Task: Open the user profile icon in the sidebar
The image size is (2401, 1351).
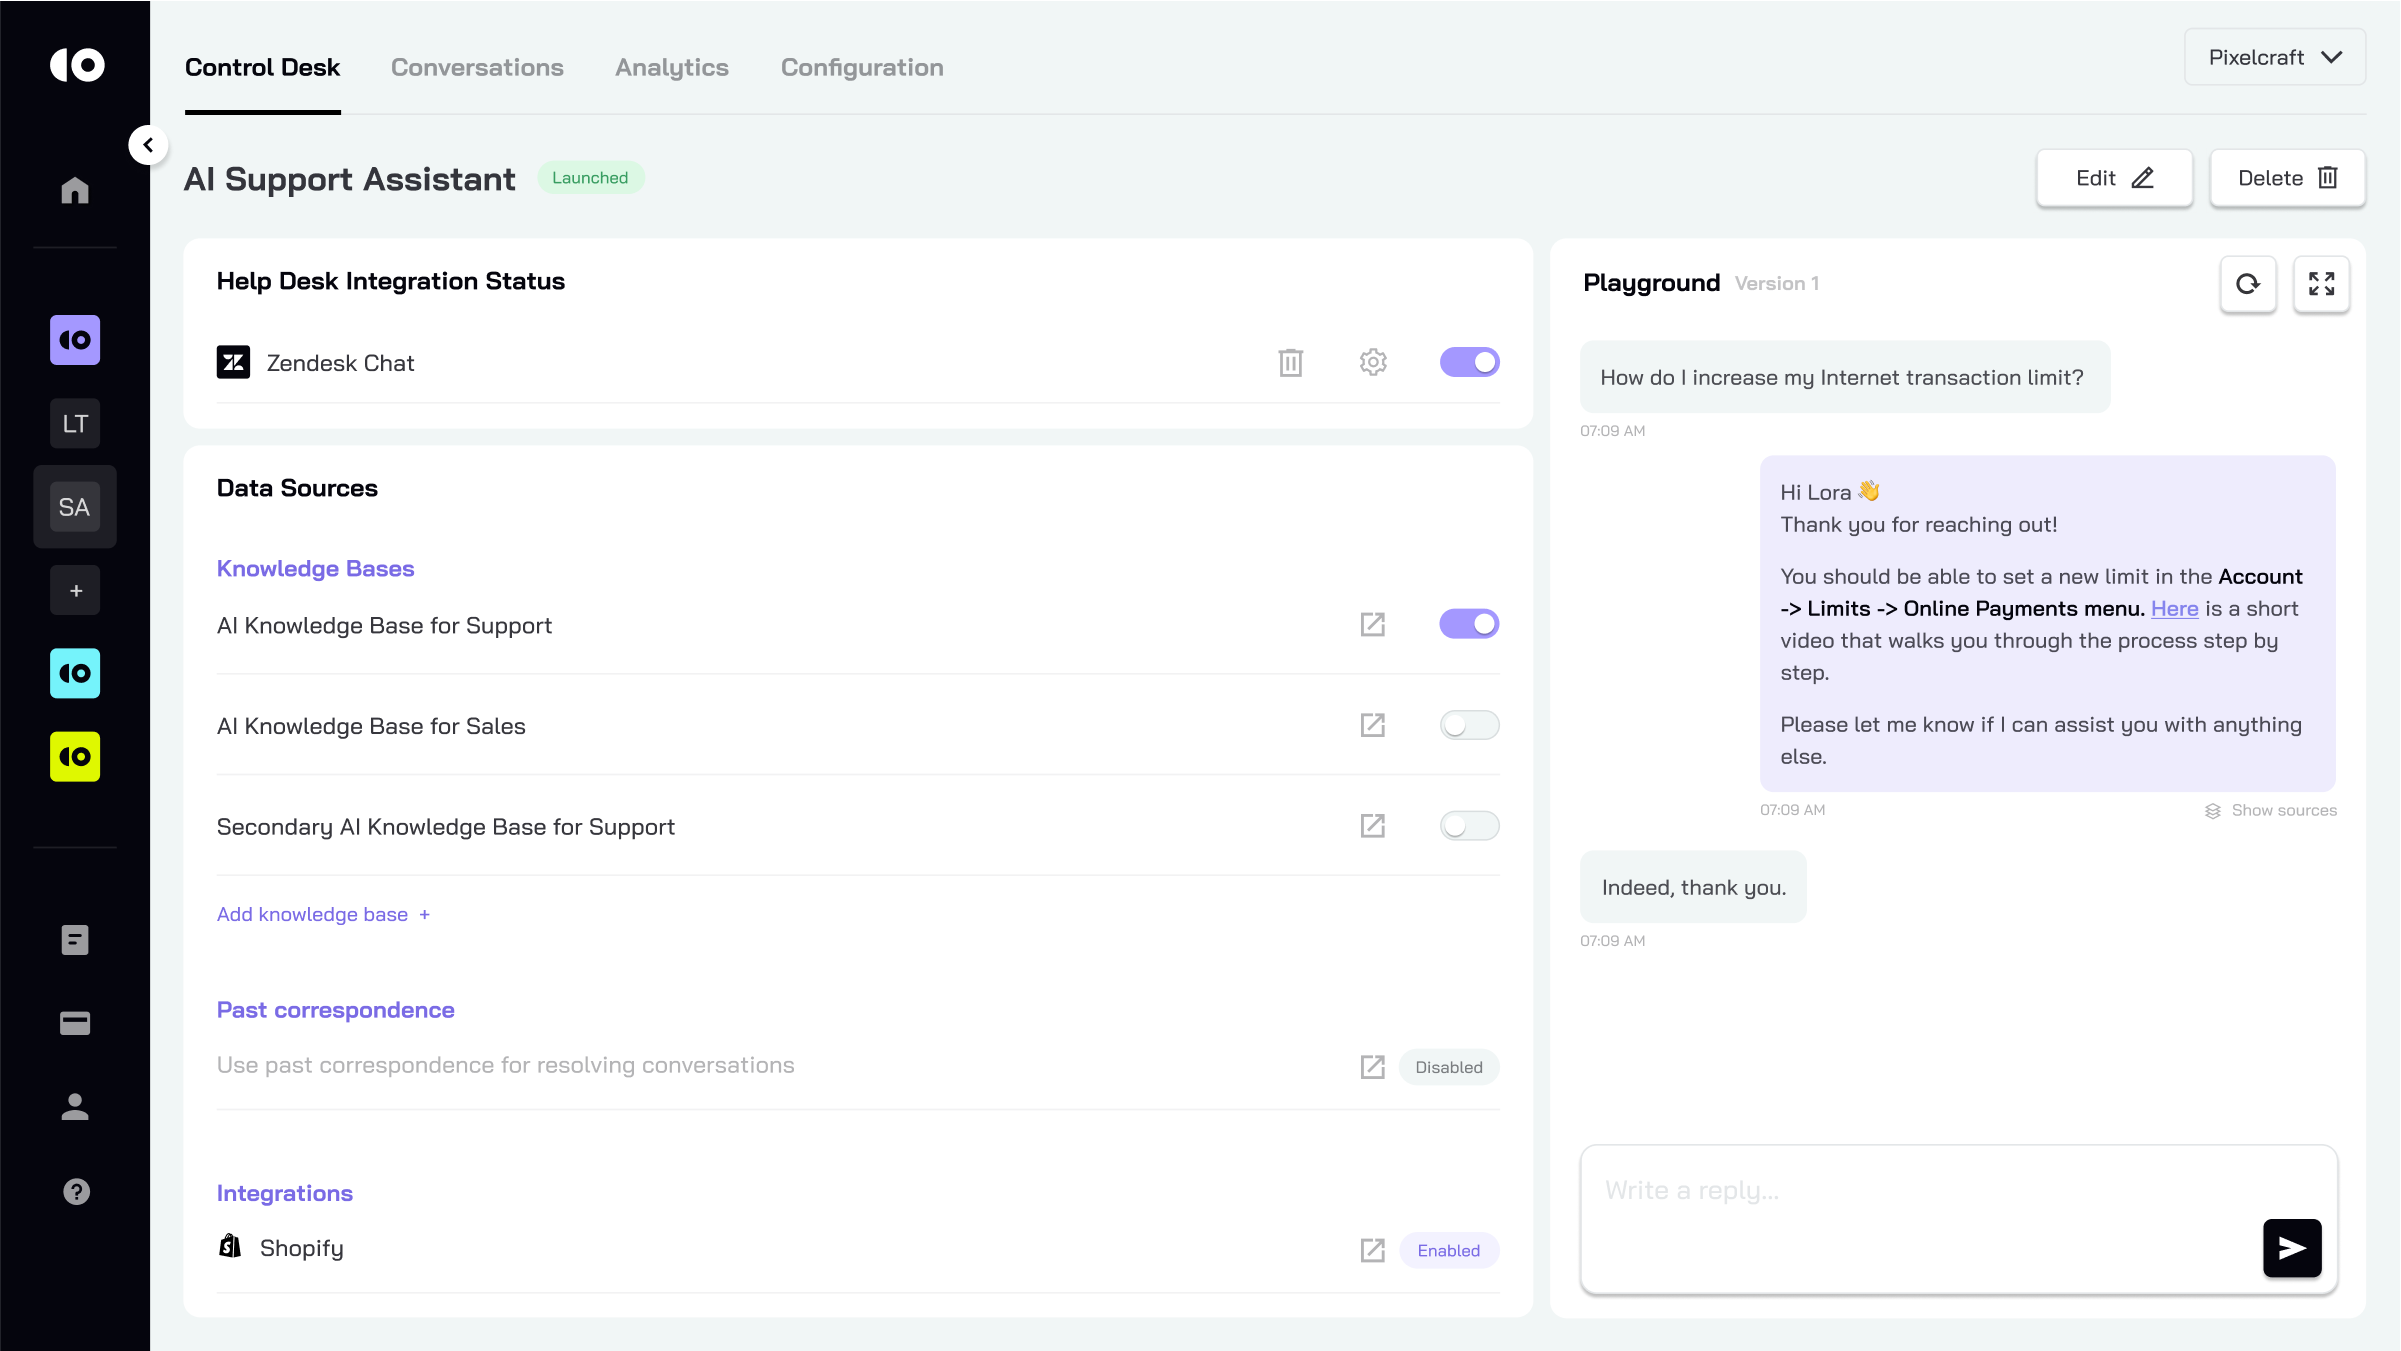Action: [x=75, y=1107]
